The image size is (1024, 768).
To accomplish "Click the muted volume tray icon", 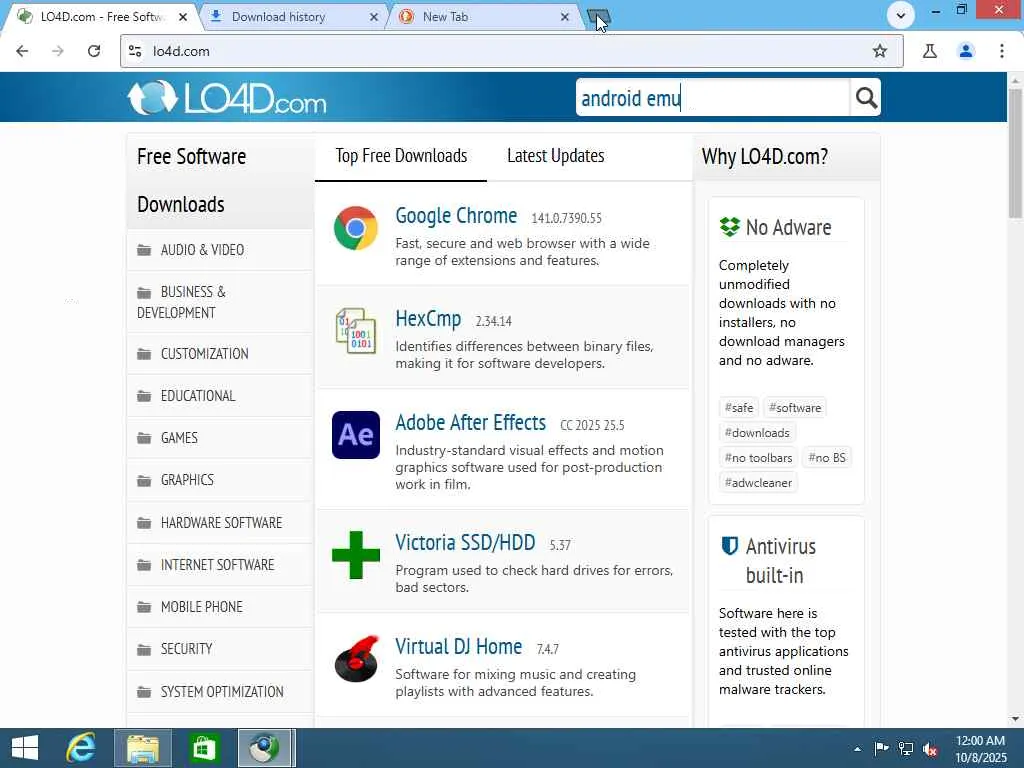I will (930, 749).
